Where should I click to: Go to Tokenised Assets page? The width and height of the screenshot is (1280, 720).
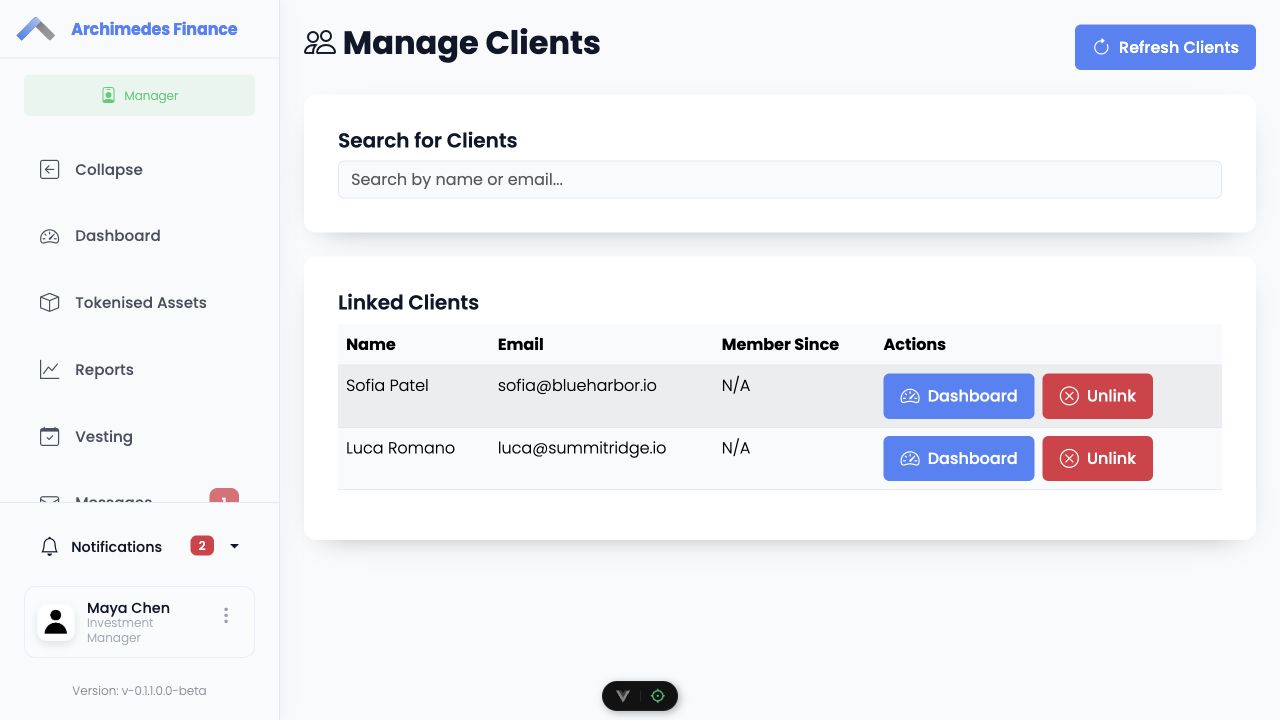coord(139,302)
